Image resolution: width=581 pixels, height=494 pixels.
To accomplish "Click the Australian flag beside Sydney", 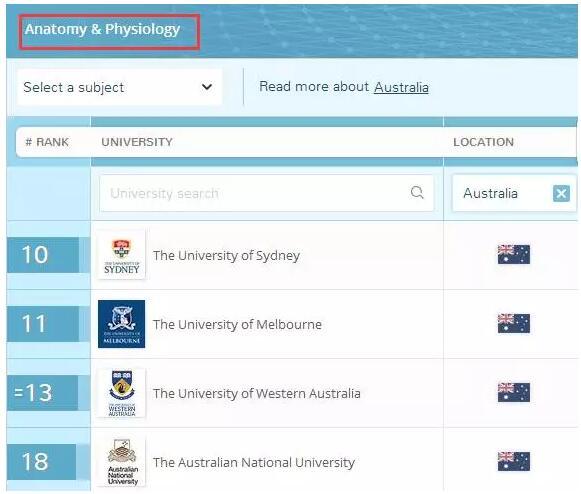I will 514,255.
